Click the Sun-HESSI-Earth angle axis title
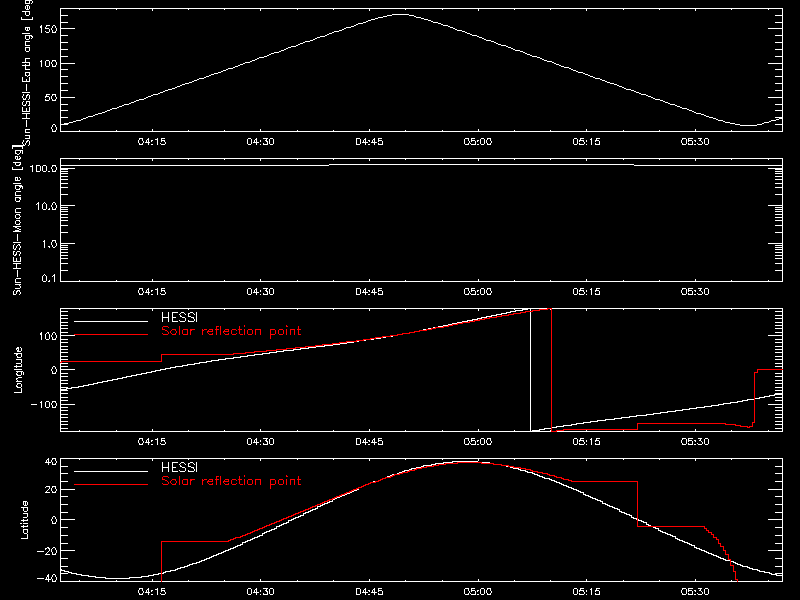The width and height of the screenshot is (800, 600). click(x=27, y=73)
